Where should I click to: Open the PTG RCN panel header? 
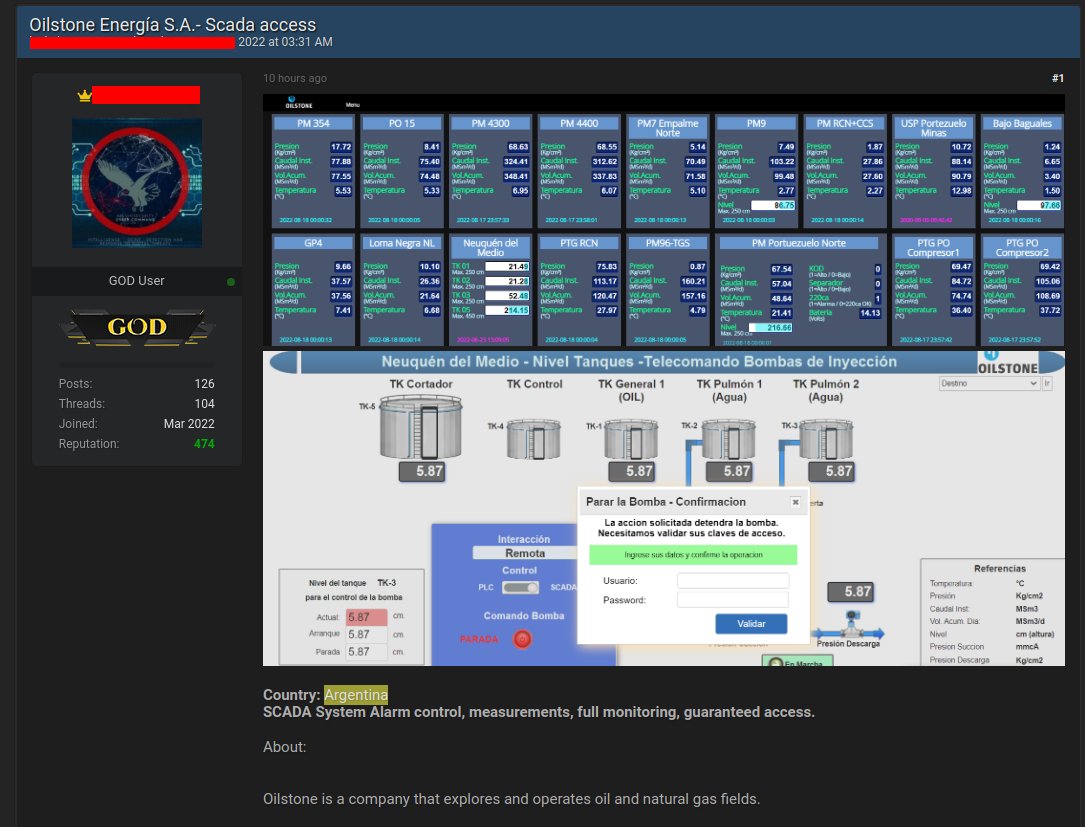coord(578,243)
